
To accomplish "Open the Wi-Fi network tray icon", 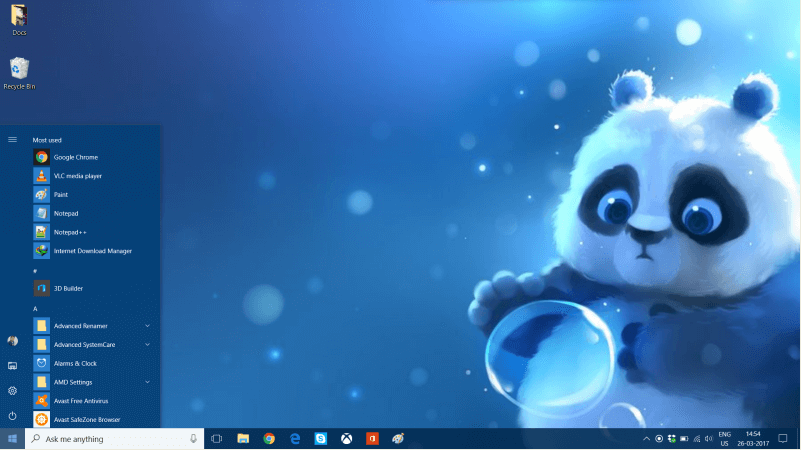I will click(697, 439).
